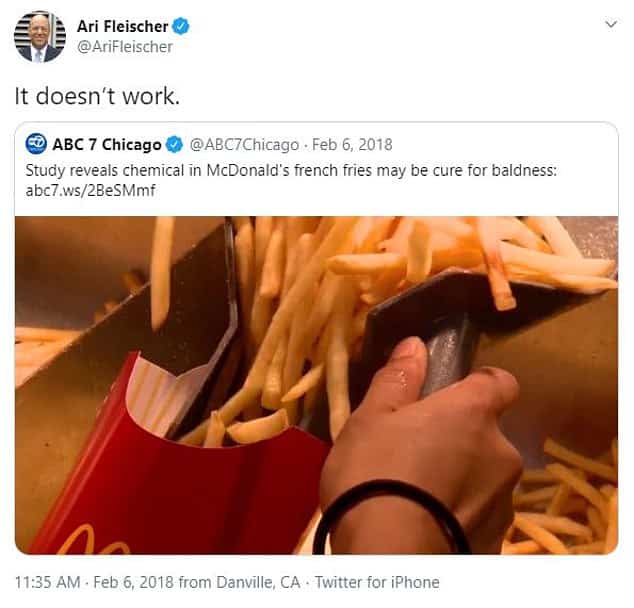This screenshot has width=634, height=608.
Task: Click the 11:35 AM timestamp
Action: (48, 583)
